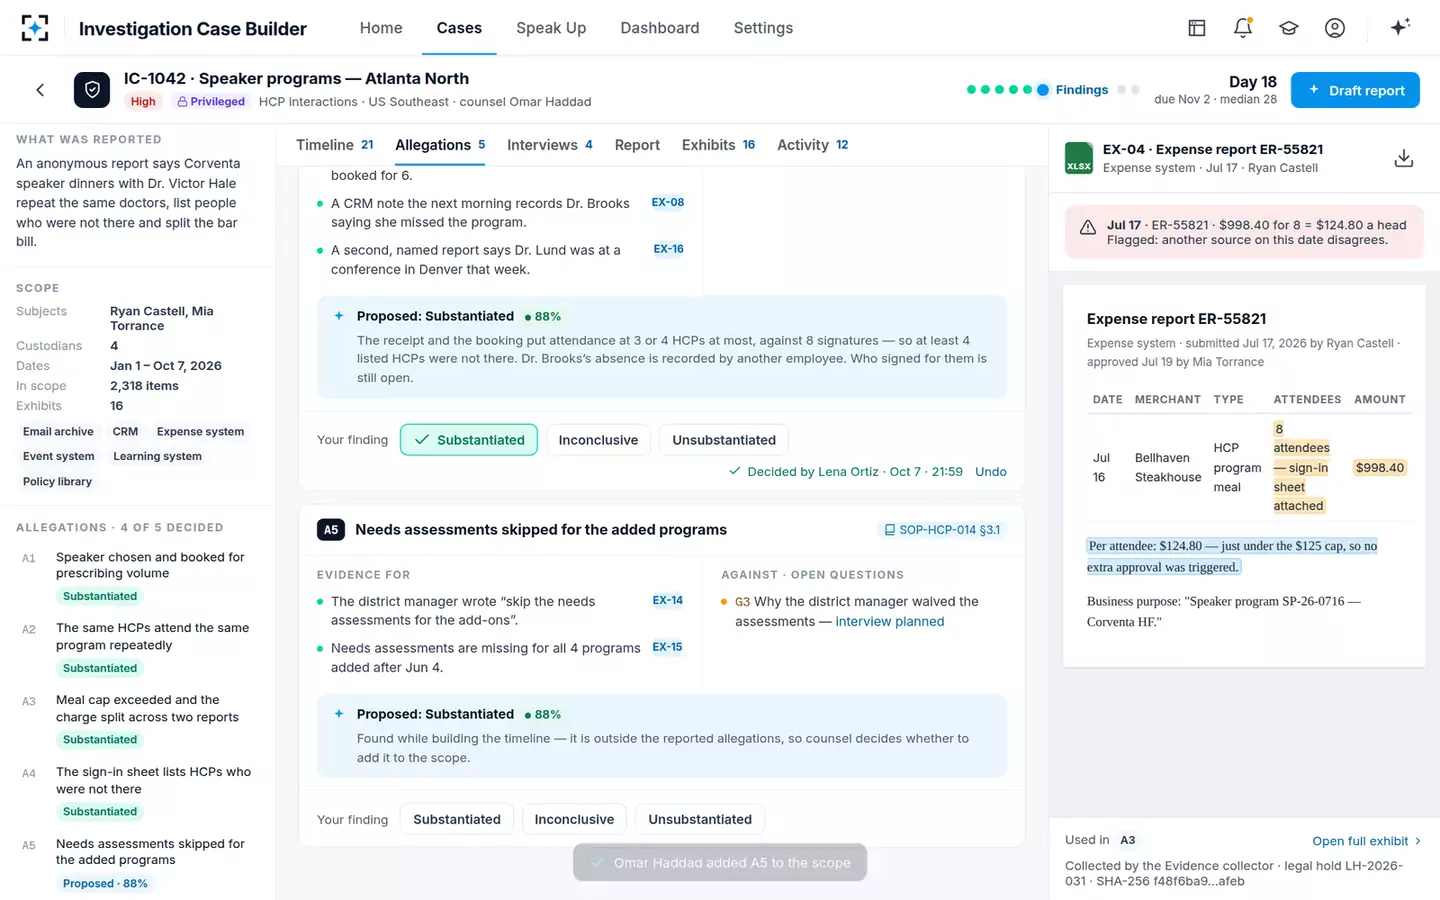
Task: Open the notifications bell
Action: coord(1243,28)
